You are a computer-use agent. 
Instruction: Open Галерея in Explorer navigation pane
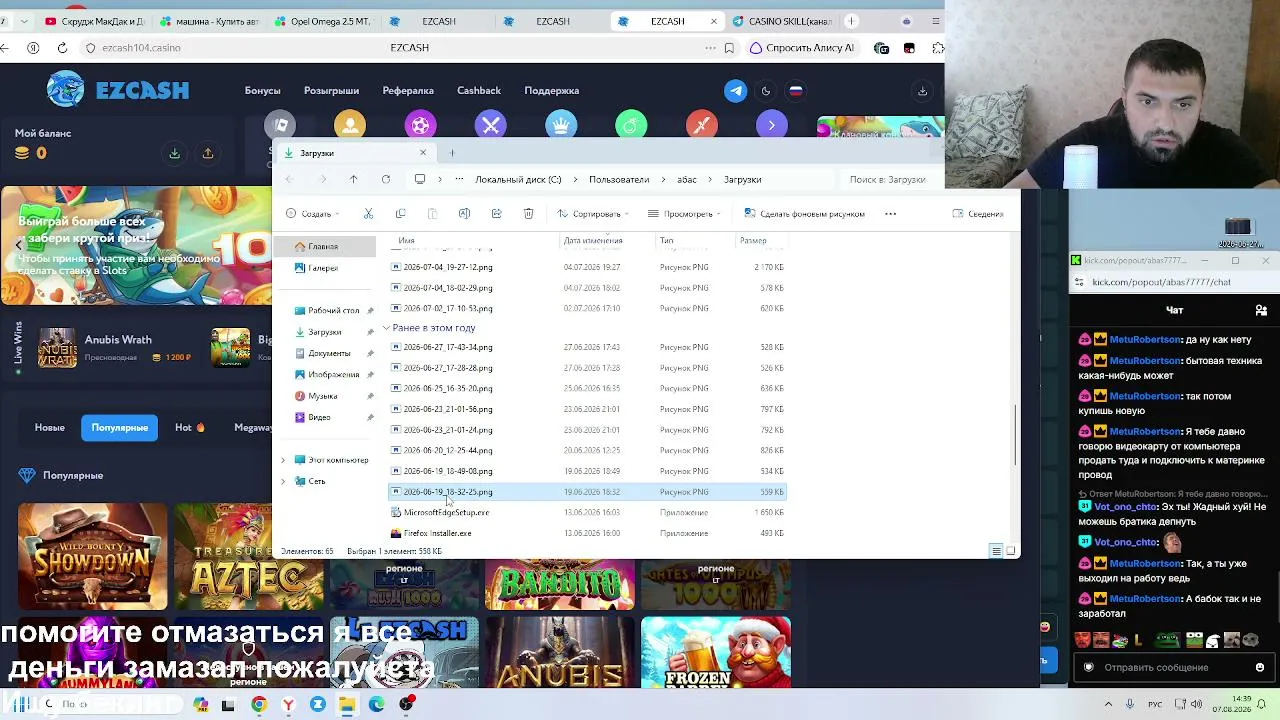click(323, 268)
